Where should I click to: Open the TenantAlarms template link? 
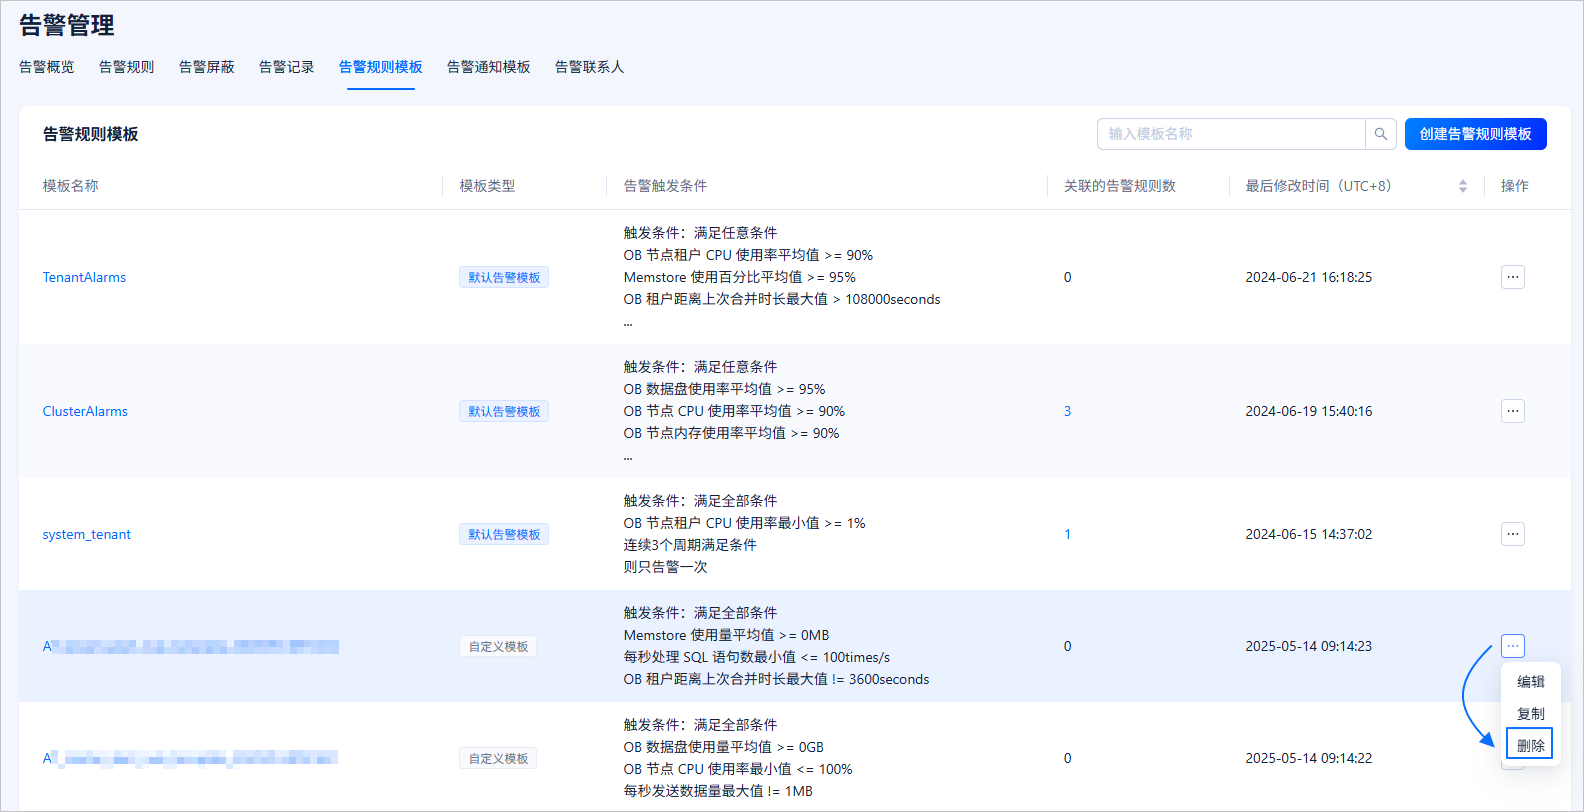click(84, 277)
